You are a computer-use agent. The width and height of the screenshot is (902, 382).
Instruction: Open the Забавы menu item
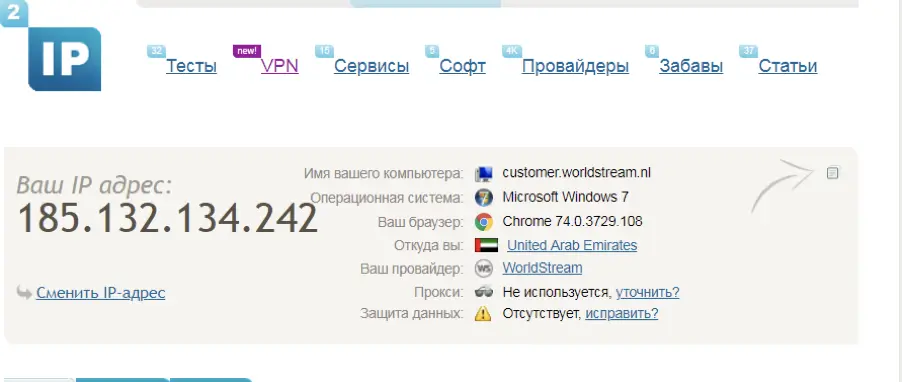[x=691, y=66]
